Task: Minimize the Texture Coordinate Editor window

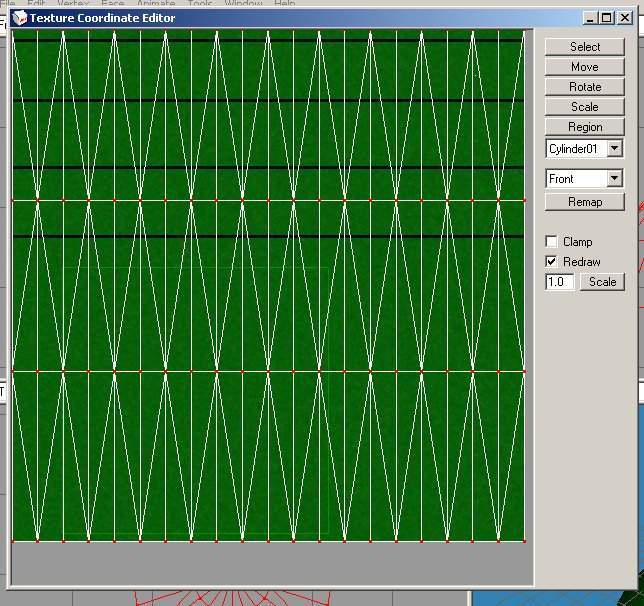Action: click(590, 18)
